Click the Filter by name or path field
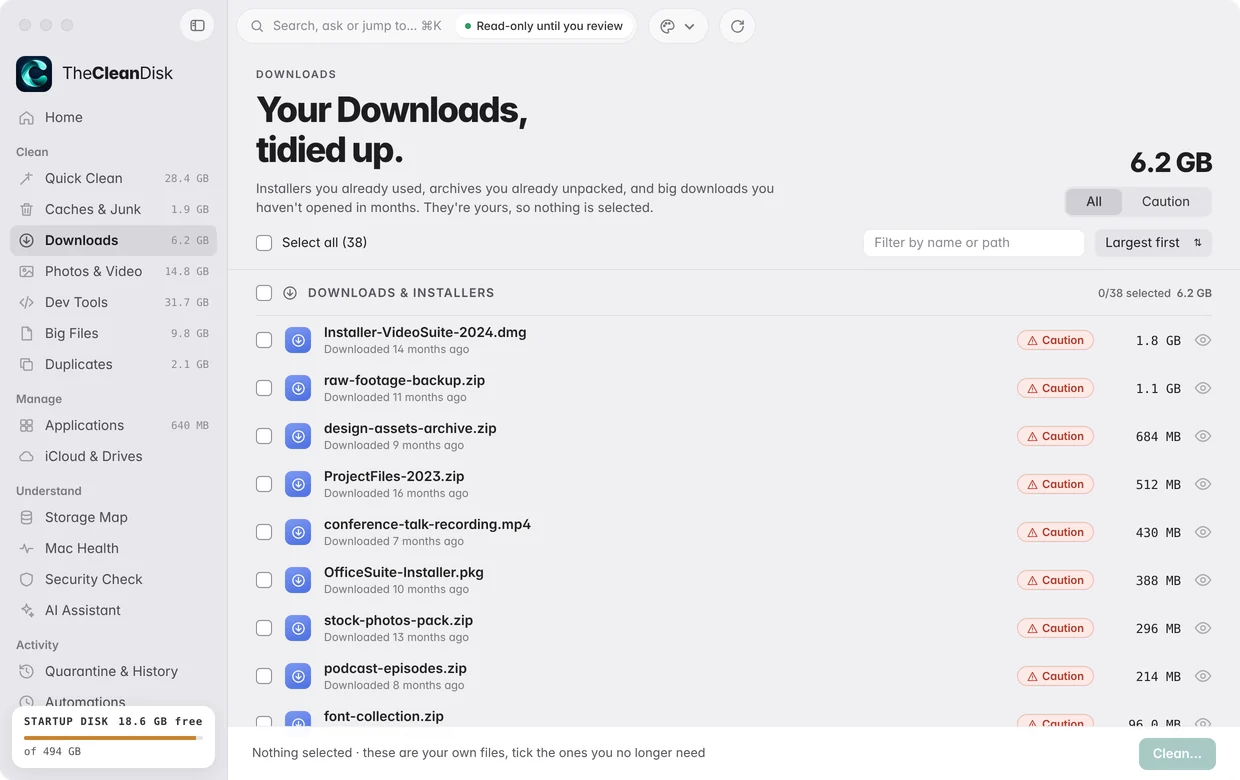This screenshot has height=780, width=1240. (974, 242)
